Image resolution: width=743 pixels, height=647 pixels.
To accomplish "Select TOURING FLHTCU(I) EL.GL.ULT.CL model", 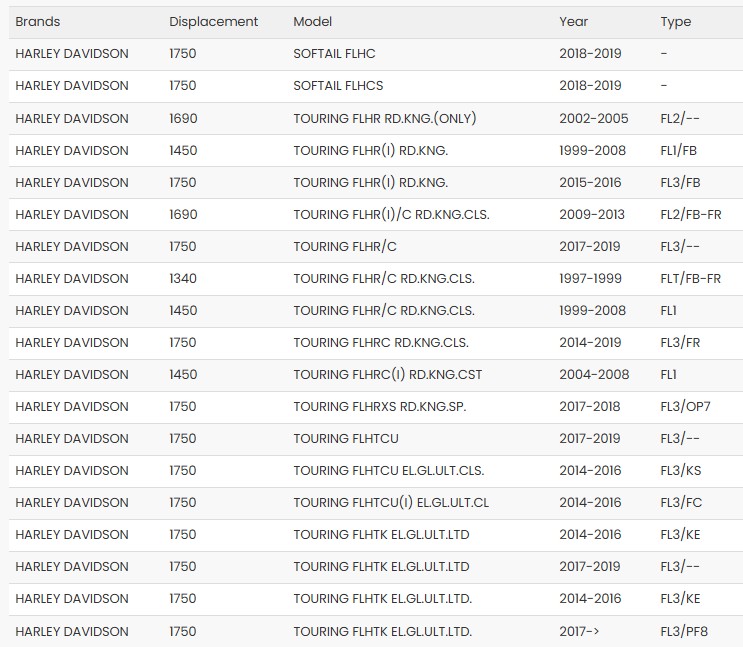I will tap(391, 502).
